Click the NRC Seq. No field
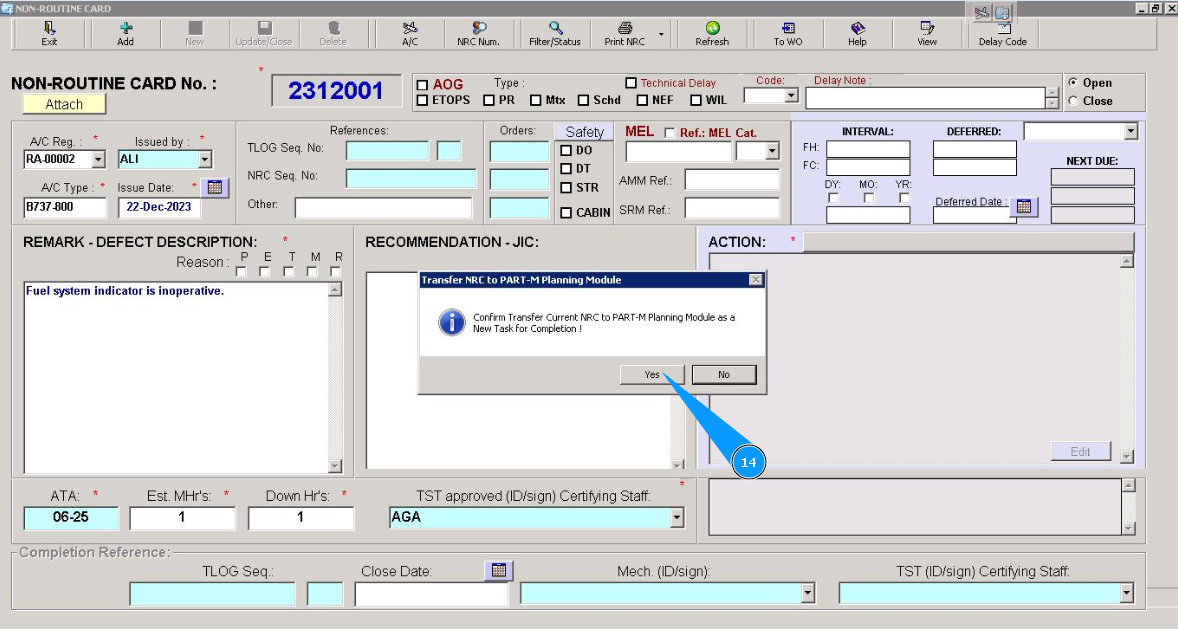1178x630 pixels. (x=411, y=178)
